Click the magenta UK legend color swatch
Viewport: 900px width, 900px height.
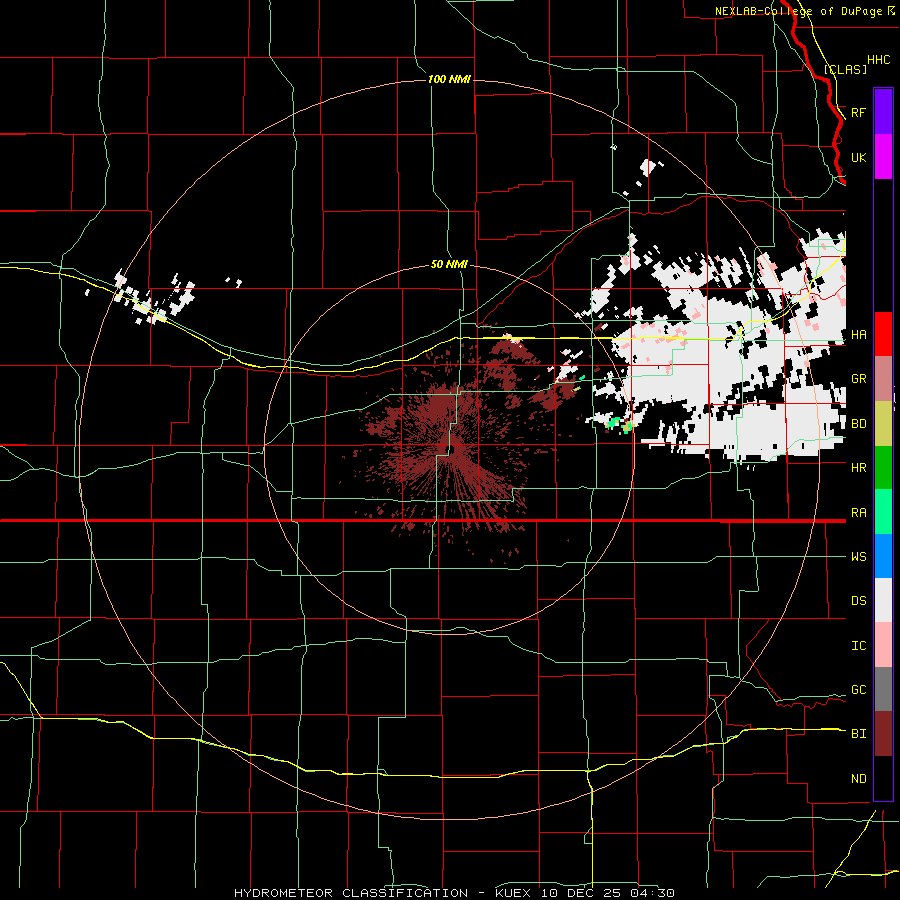point(883,157)
